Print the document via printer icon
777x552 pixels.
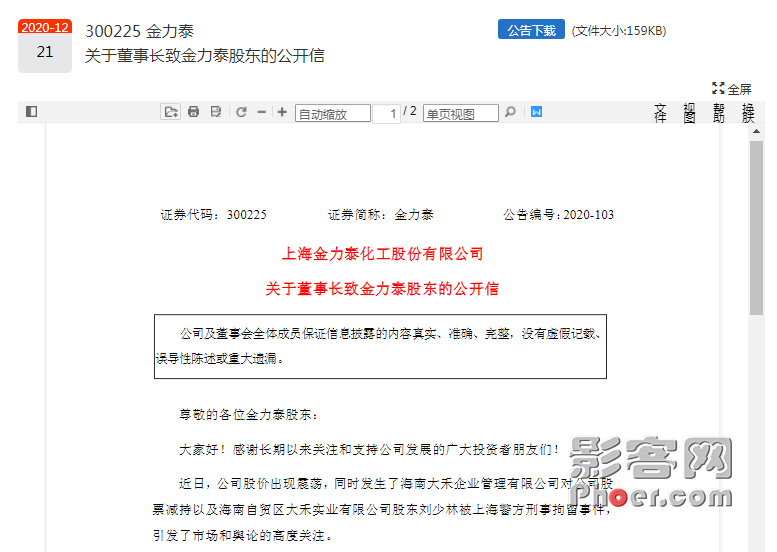coord(194,111)
